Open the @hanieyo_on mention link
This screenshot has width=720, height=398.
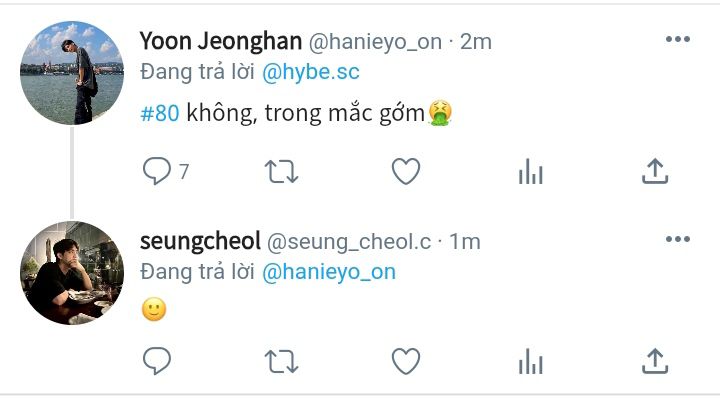click(329, 272)
